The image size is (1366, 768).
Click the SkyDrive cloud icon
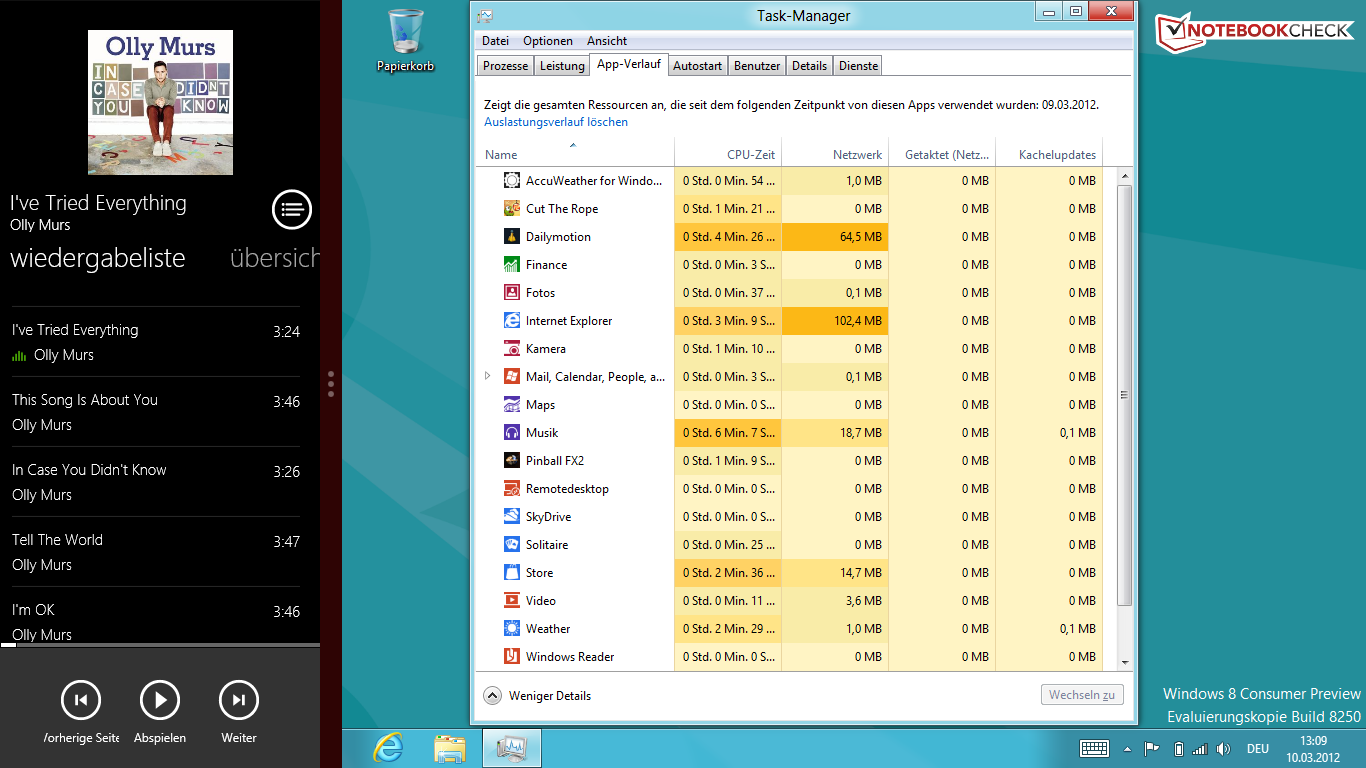511,517
